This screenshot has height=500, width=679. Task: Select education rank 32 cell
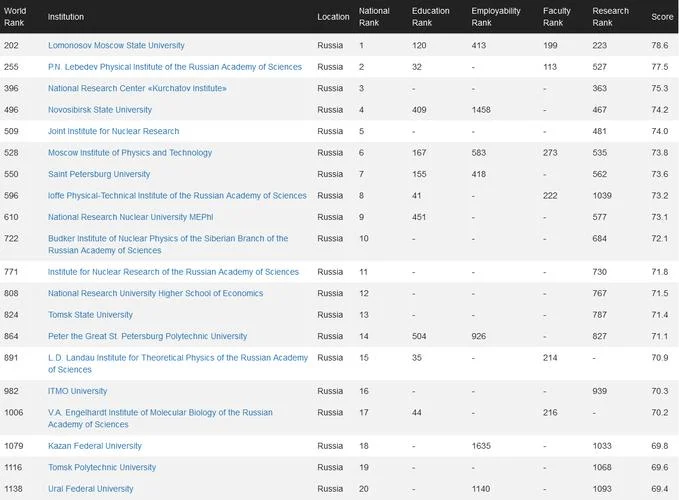pos(417,67)
